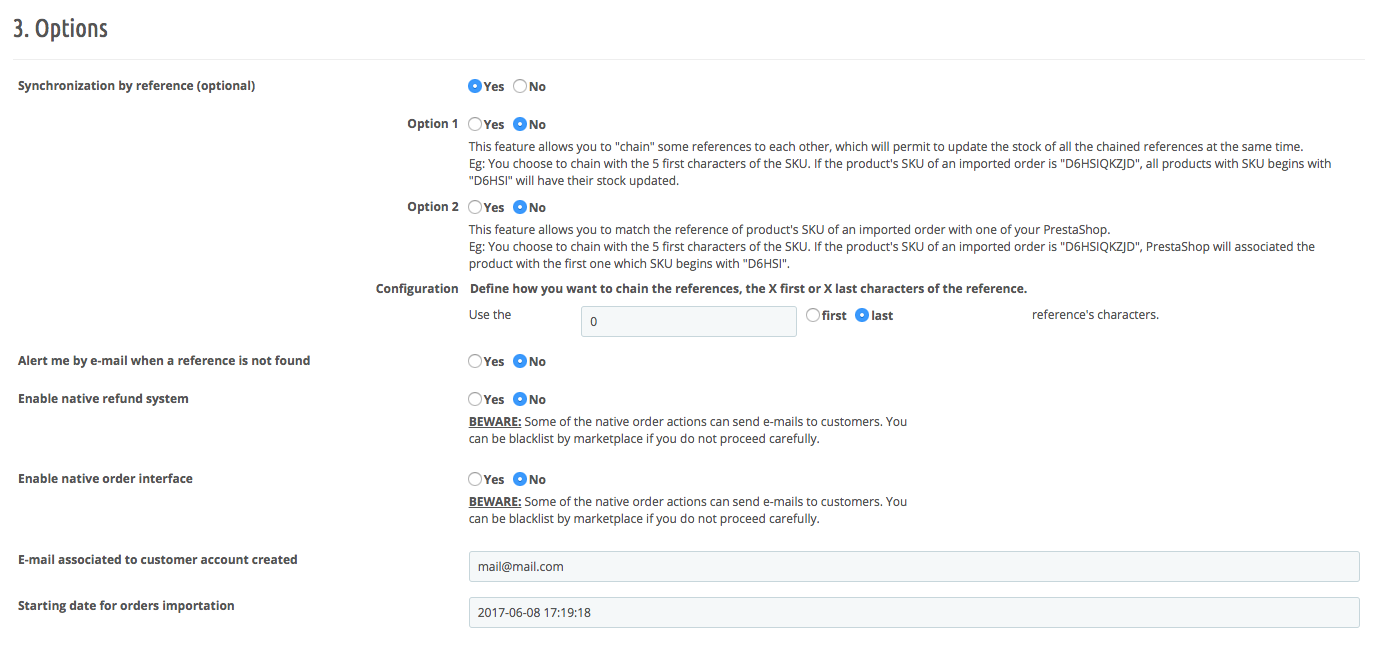1376x654 pixels.
Task: Choose No for Option 2
Action: (520, 207)
